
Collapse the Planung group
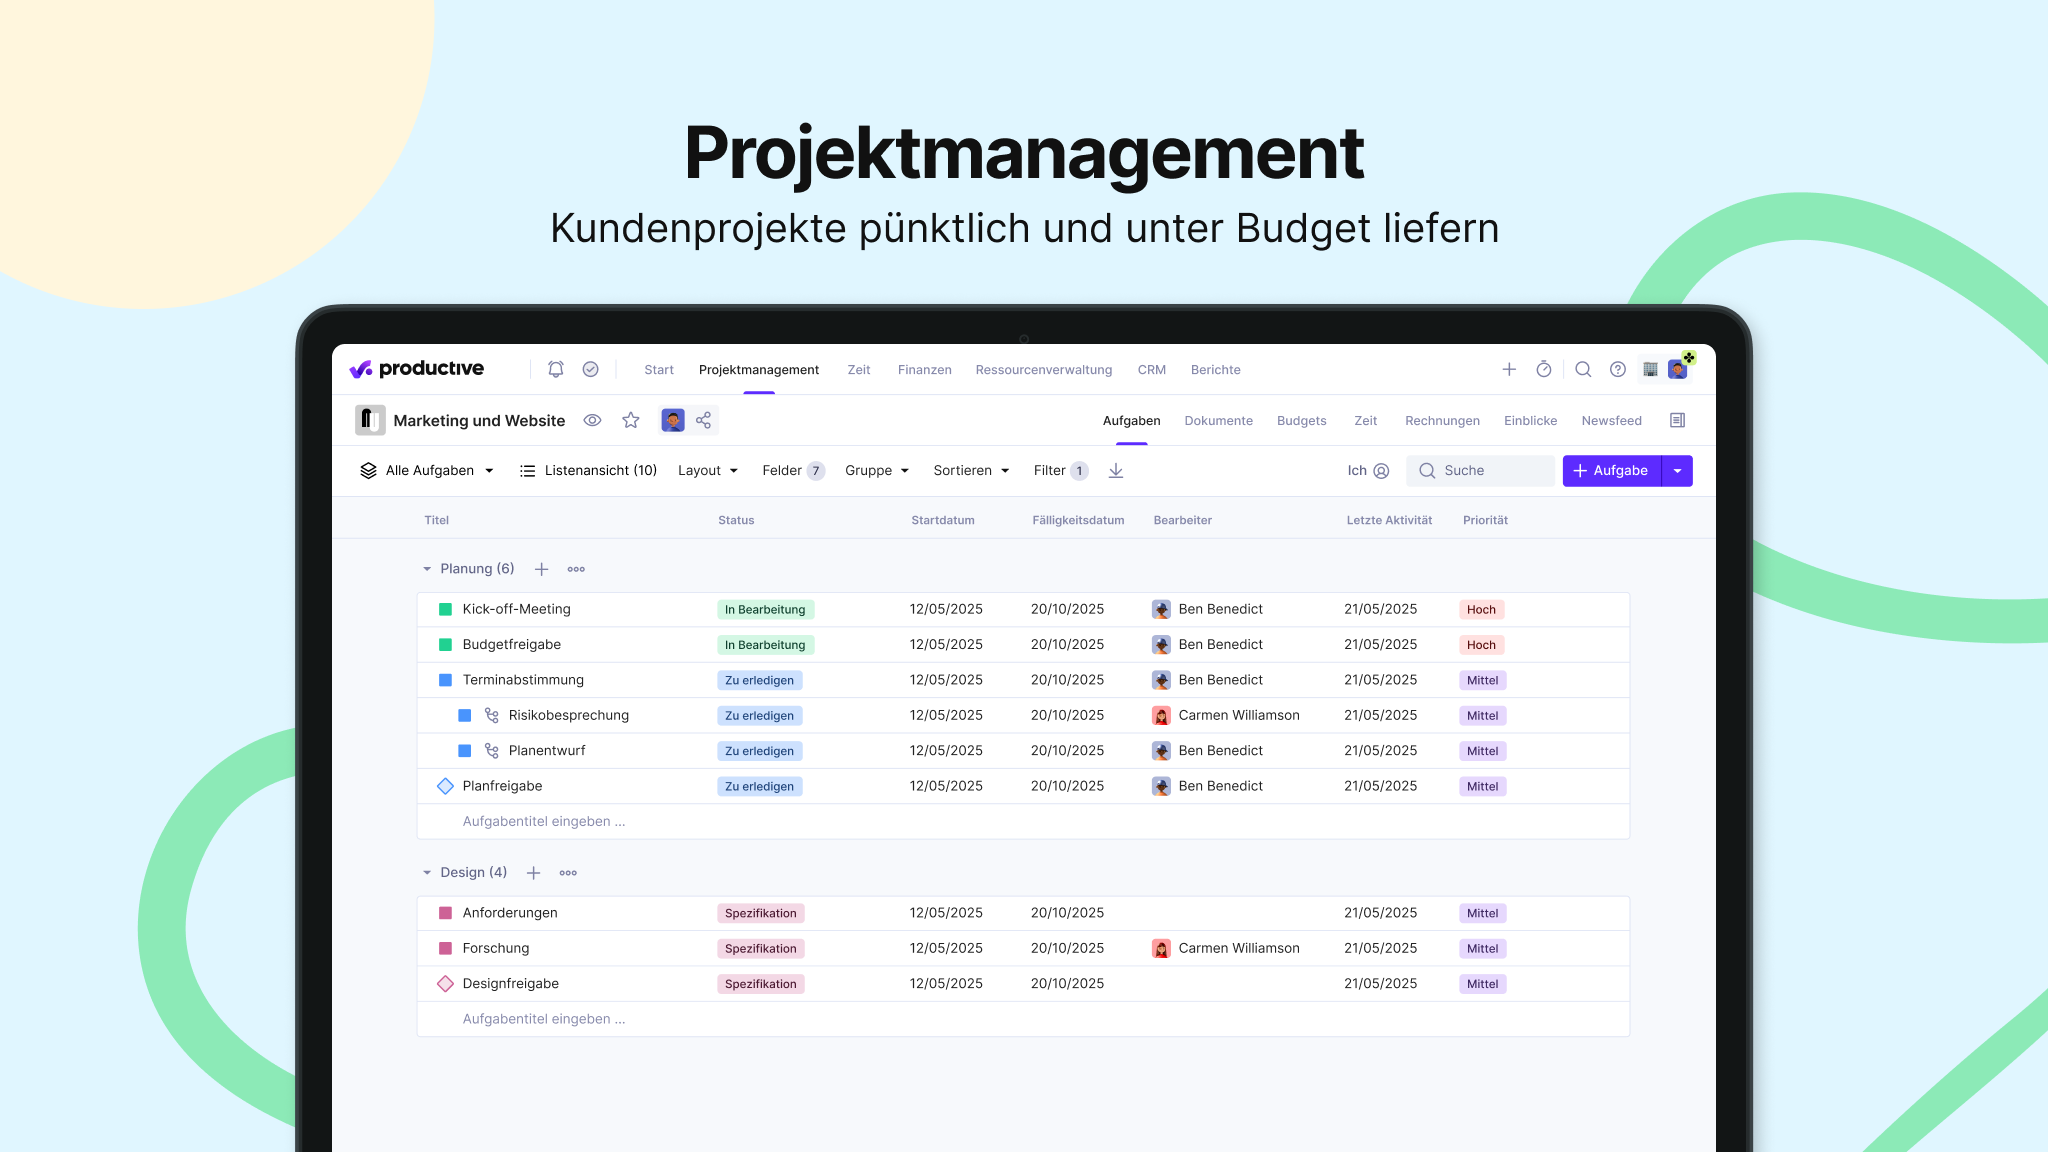(427, 569)
